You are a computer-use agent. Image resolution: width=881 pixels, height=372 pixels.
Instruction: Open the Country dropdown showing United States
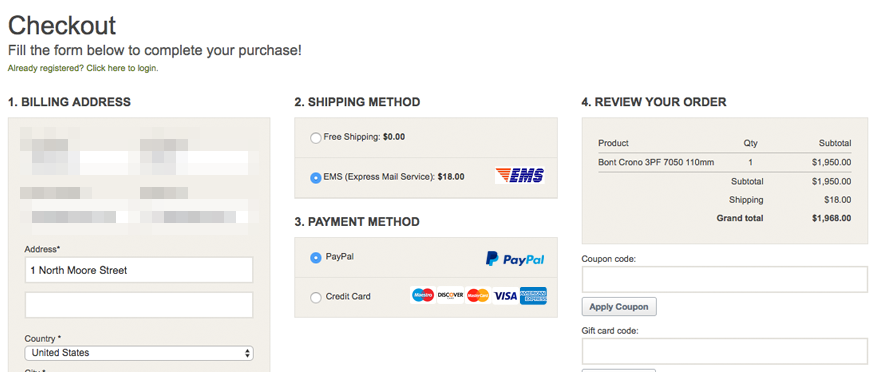click(x=139, y=353)
